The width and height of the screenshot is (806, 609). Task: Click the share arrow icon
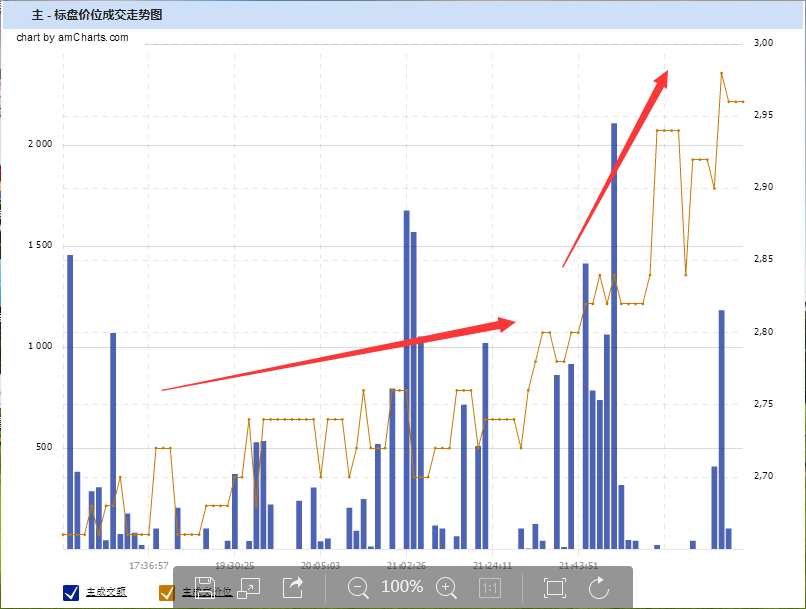pyautogui.click(x=294, y=587)
